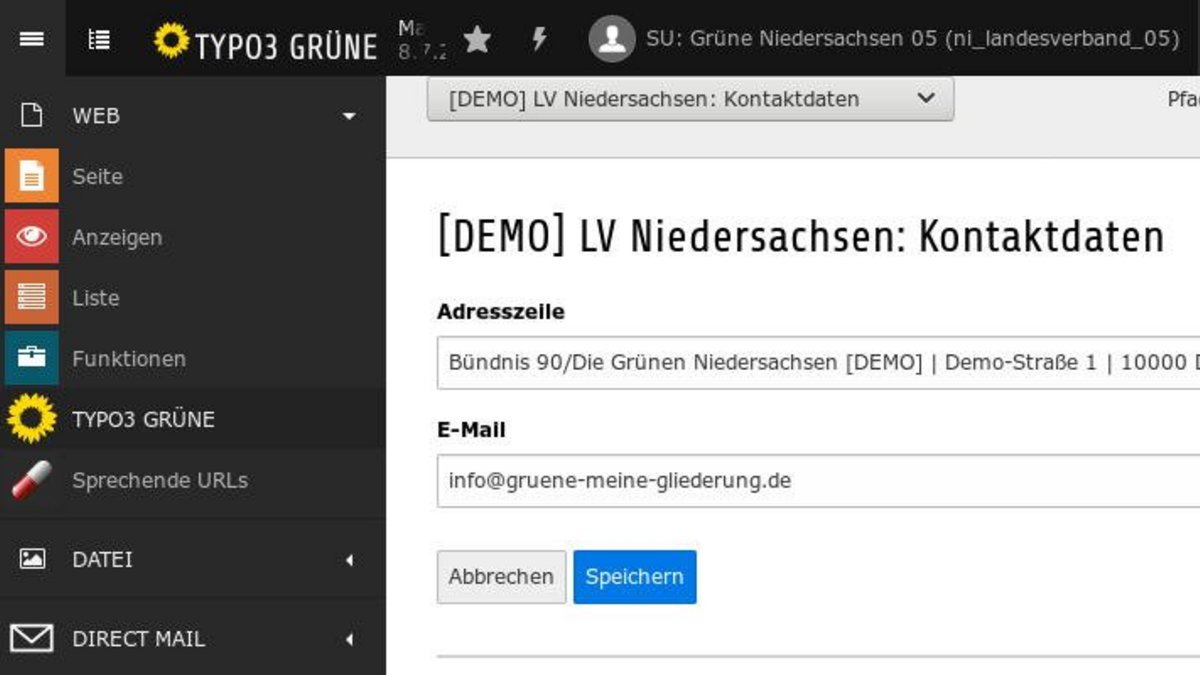This screenshot has width=1200, height=675.
Task: Click the DIRECT MAIL heading text
Action: 138,638
